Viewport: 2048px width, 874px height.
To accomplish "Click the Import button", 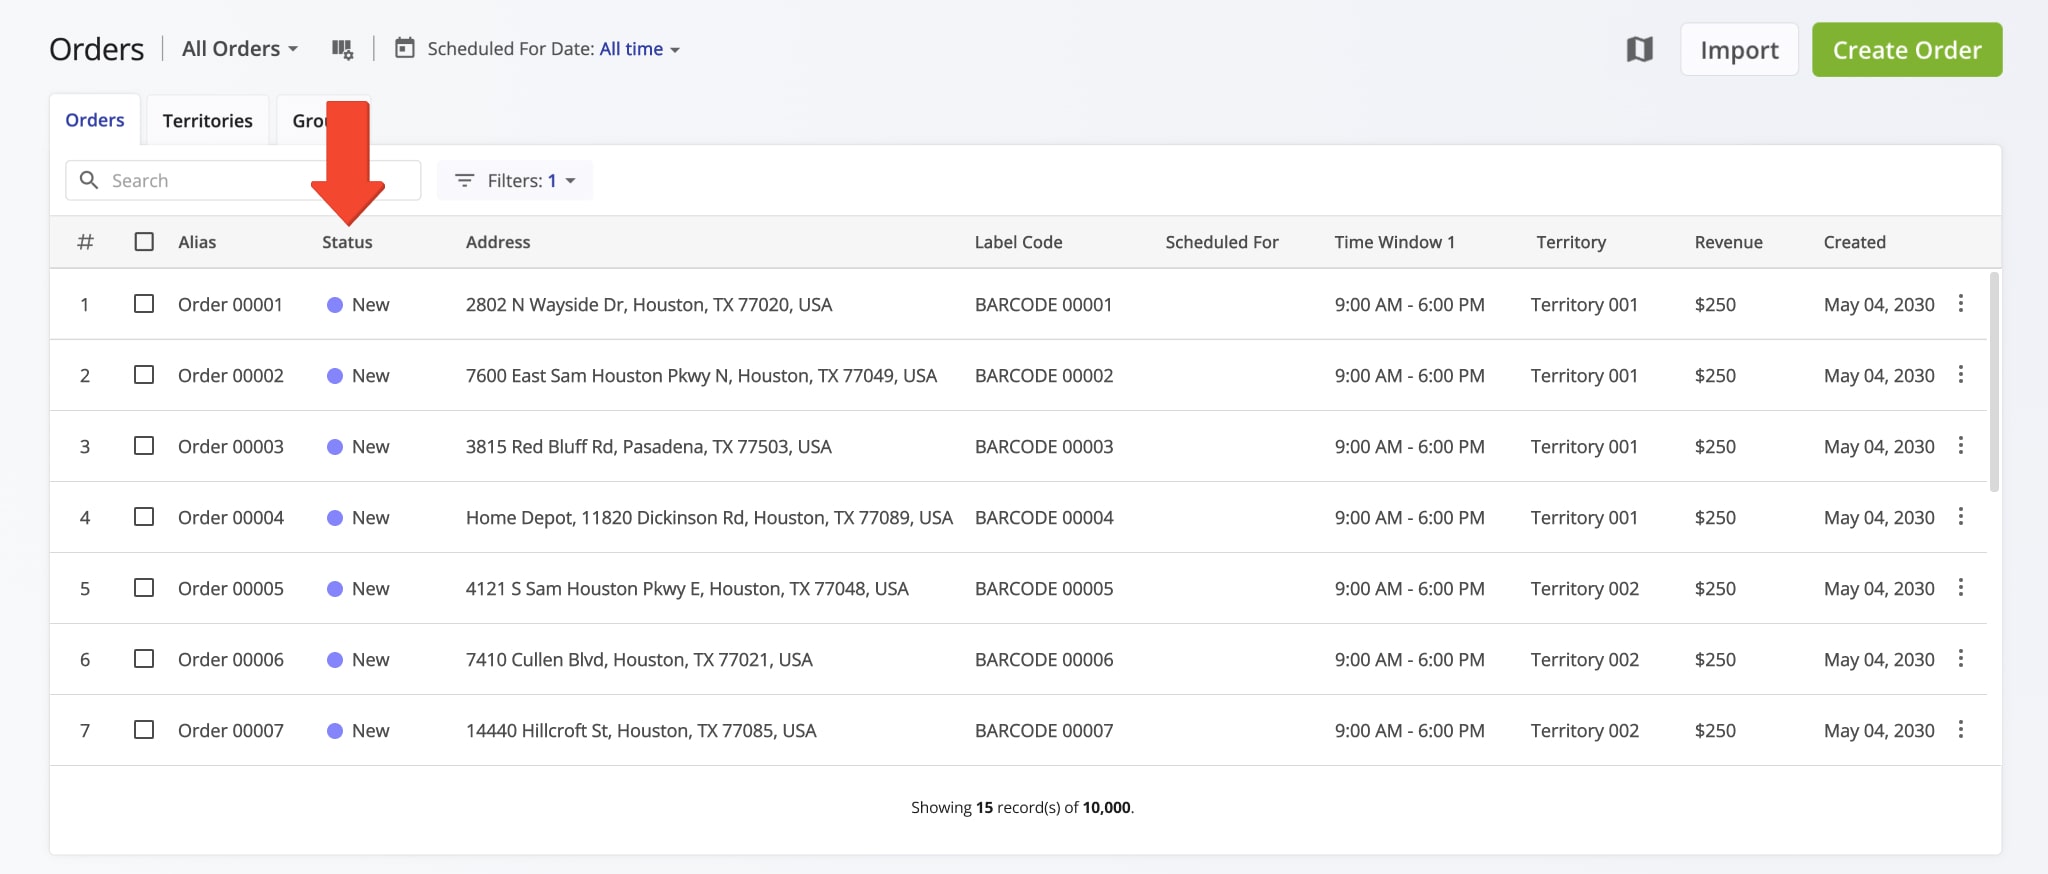I will 1739,50.
